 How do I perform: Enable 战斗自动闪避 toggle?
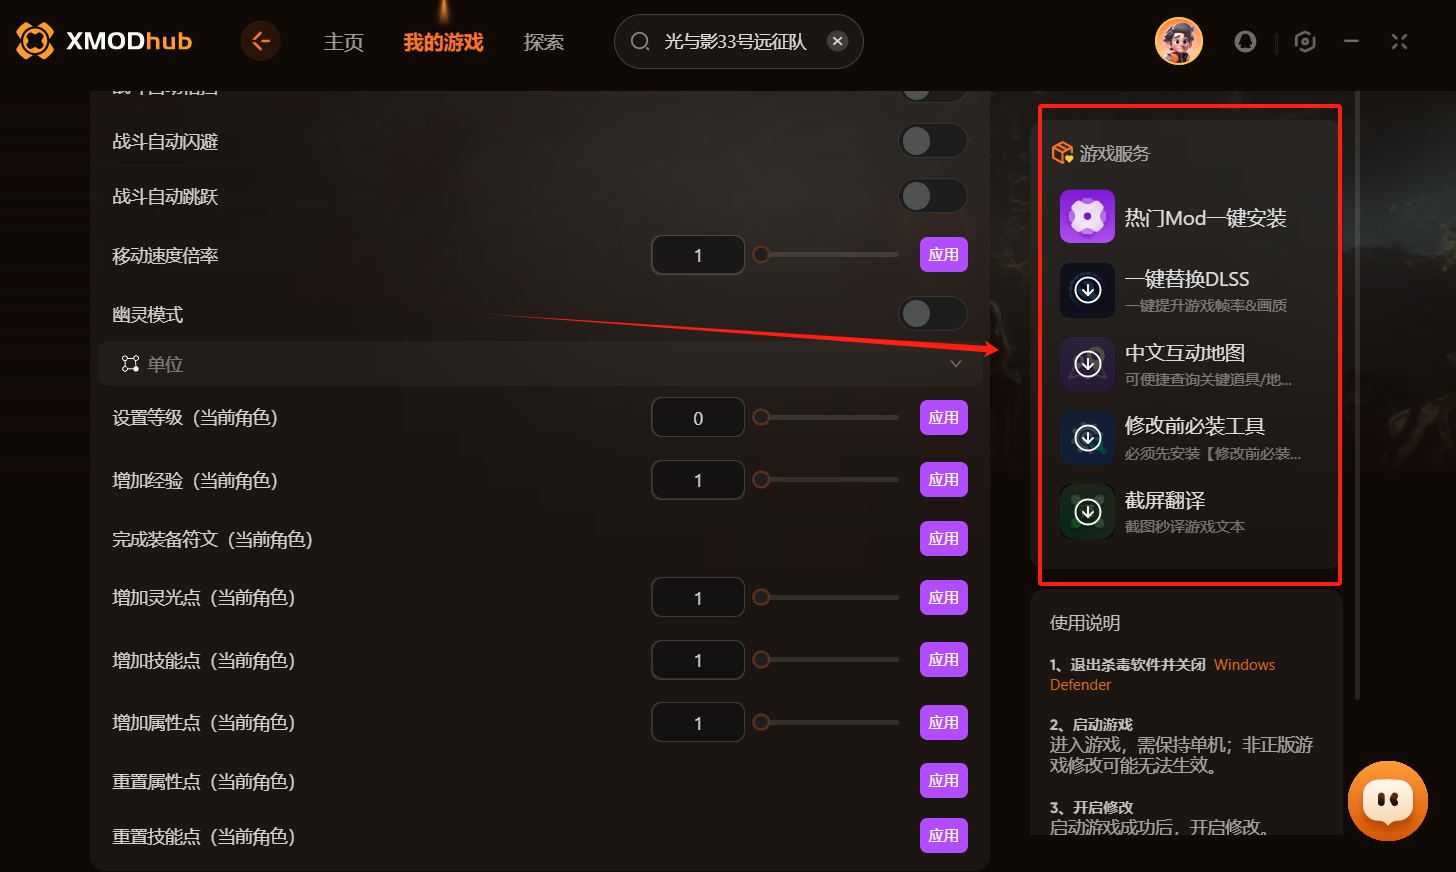point(933,141)
